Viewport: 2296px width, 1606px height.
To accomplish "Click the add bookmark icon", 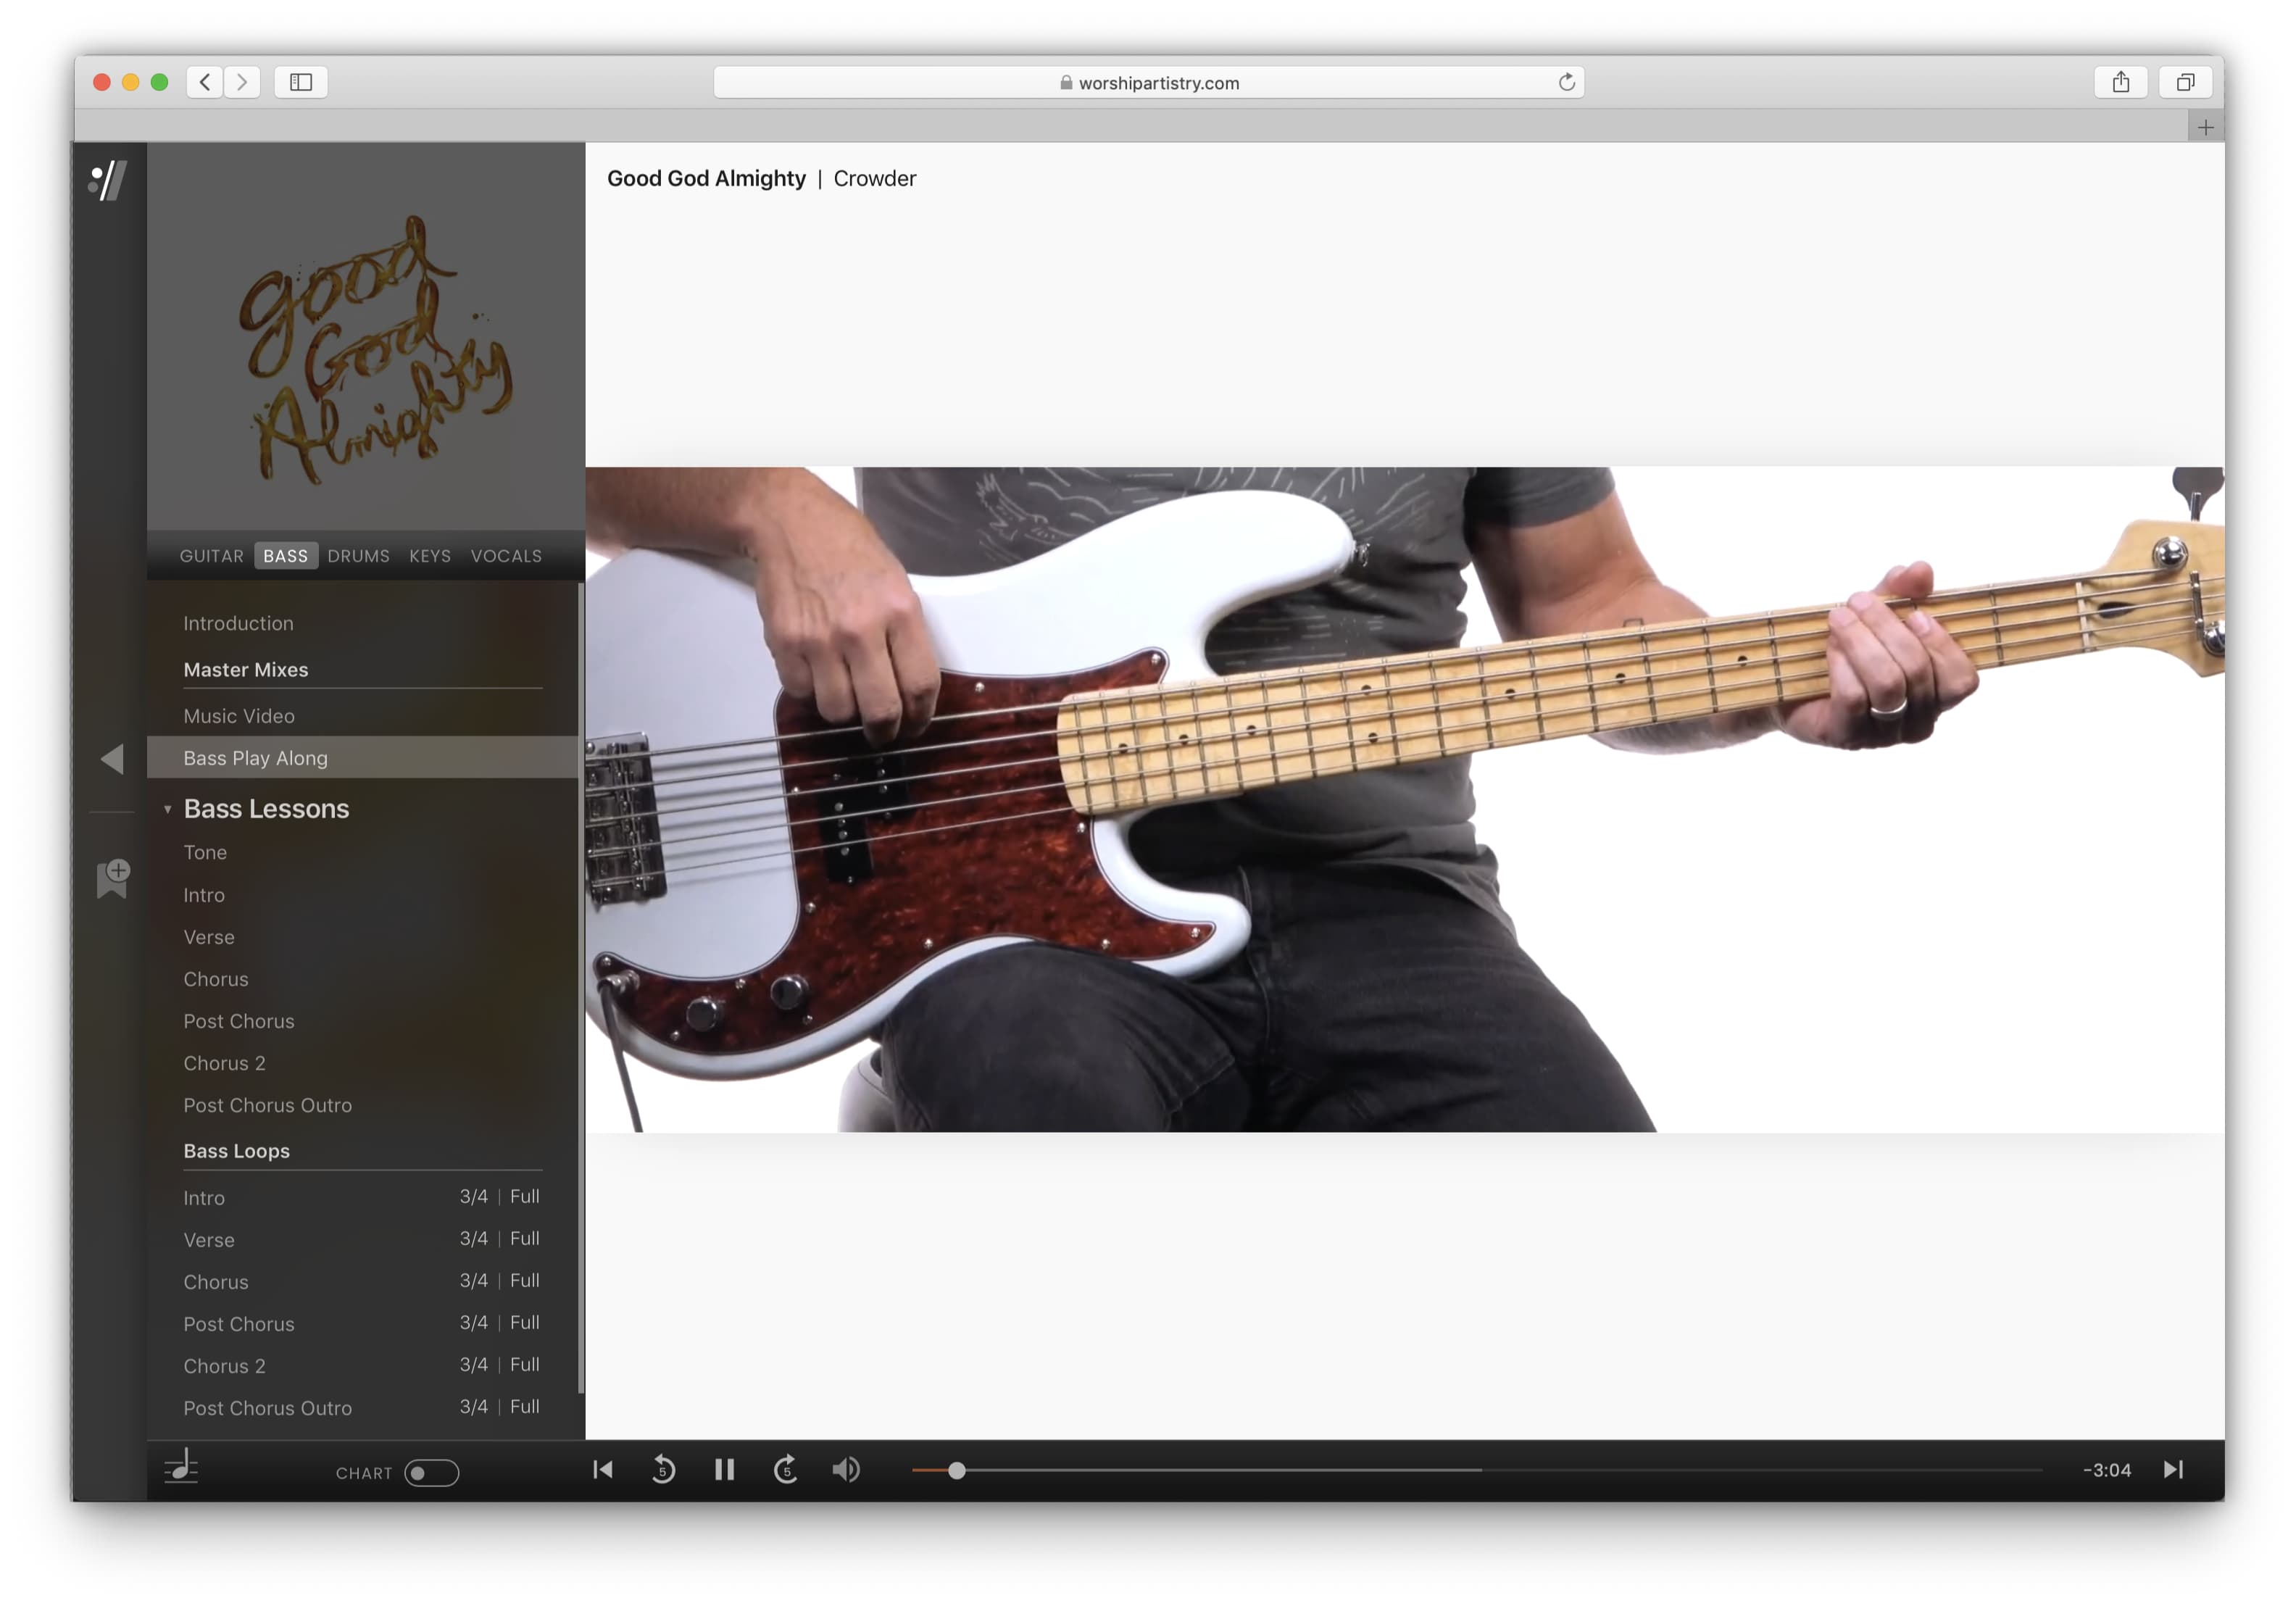I will point(113,879).
